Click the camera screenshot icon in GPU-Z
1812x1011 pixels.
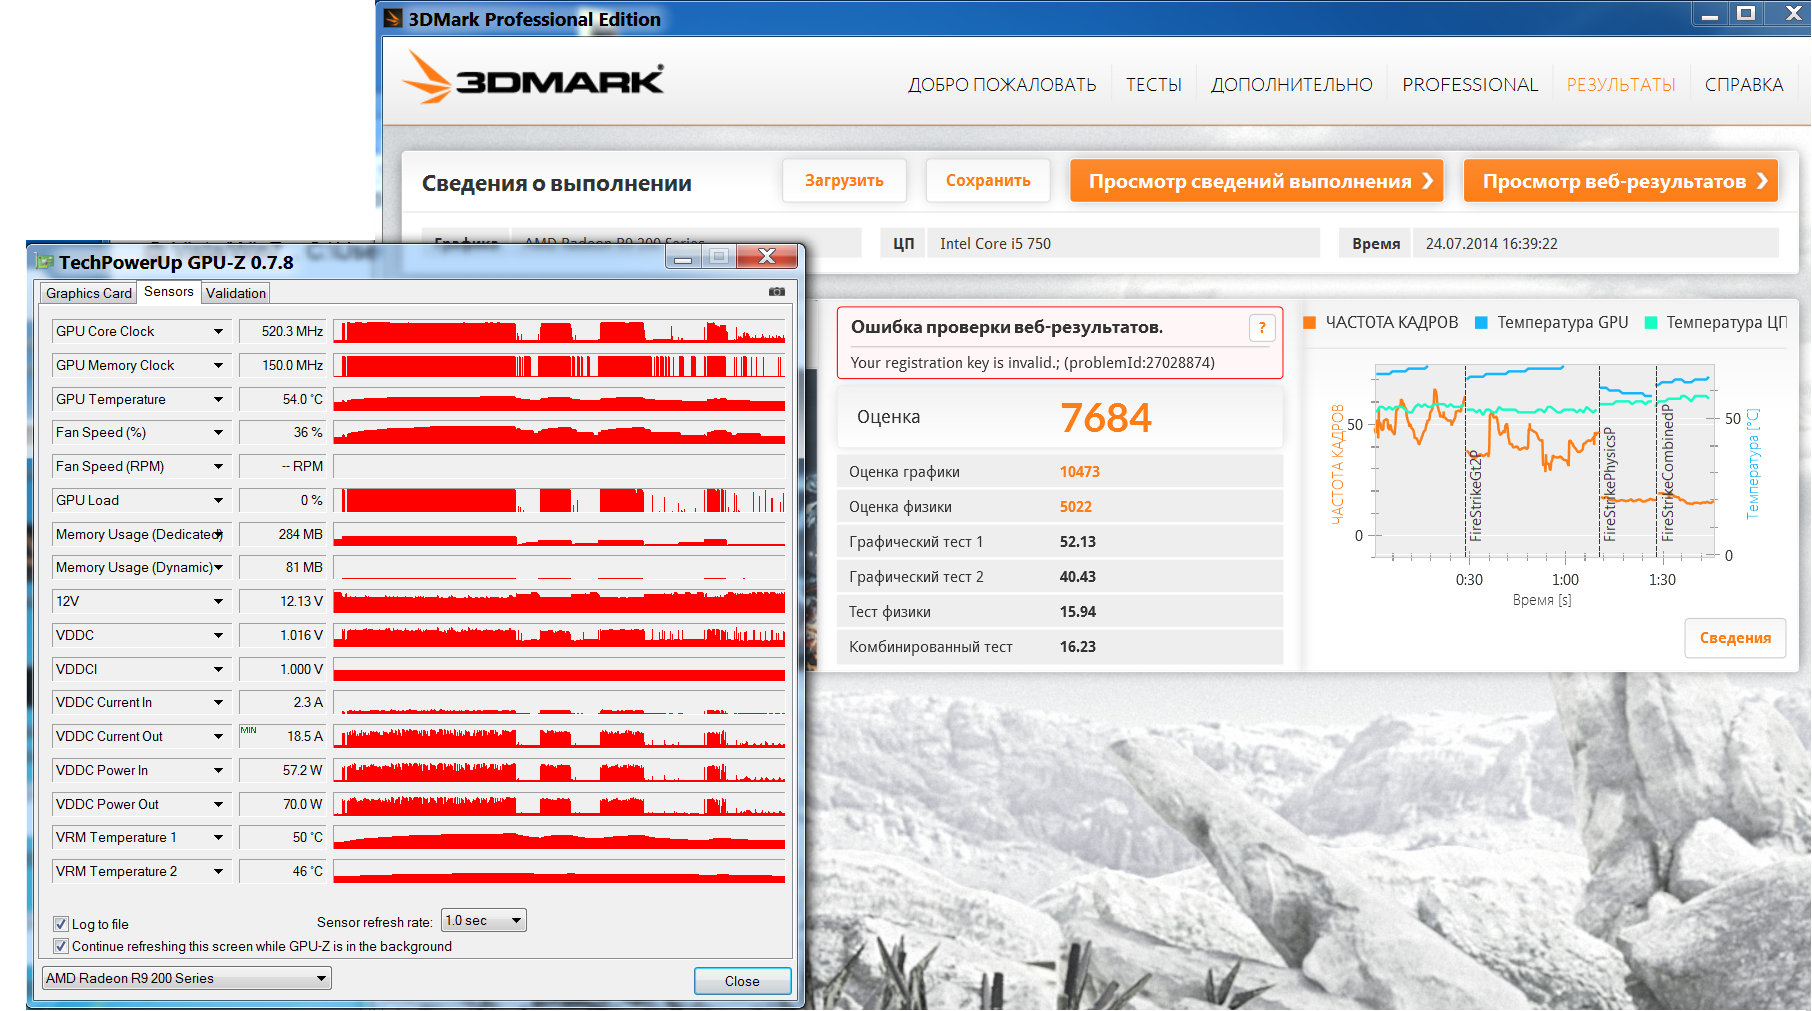click(x=777, y=292)
